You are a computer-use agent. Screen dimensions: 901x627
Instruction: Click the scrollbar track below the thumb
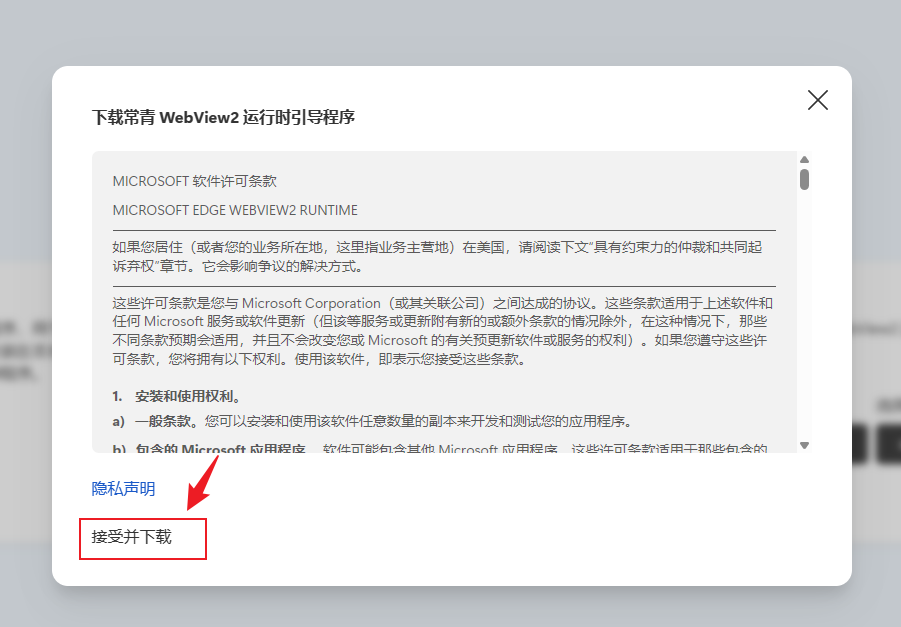coord(804,320)
